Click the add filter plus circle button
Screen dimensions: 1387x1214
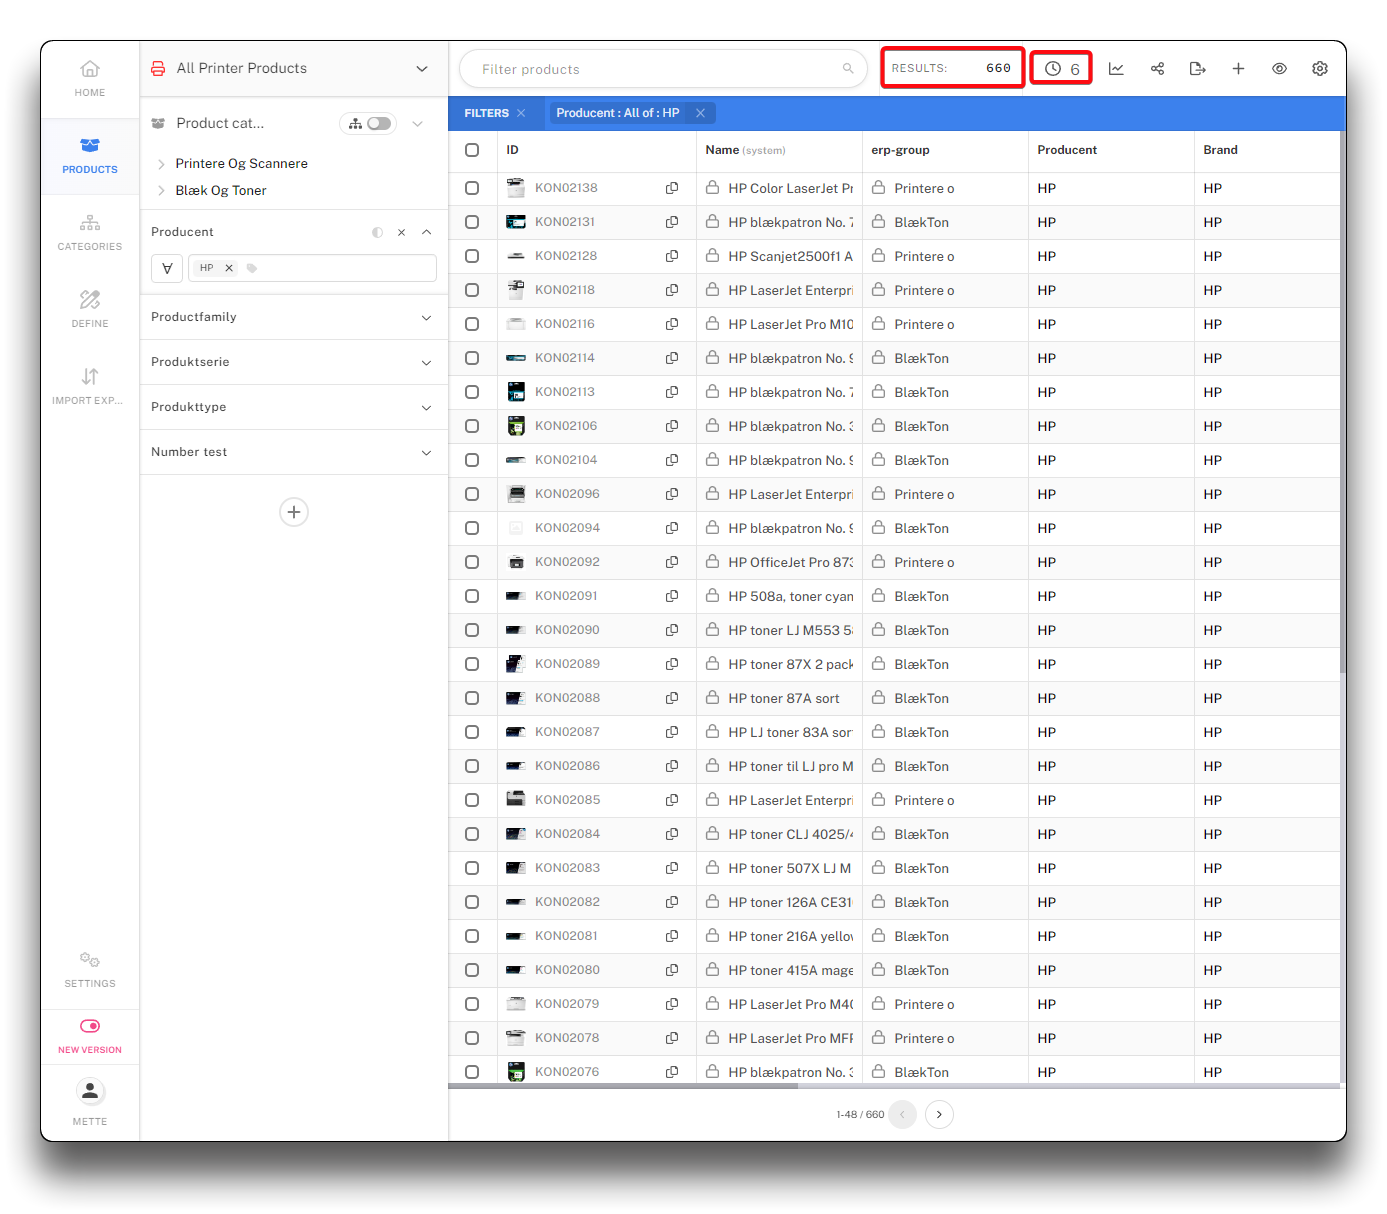(293, 512)
